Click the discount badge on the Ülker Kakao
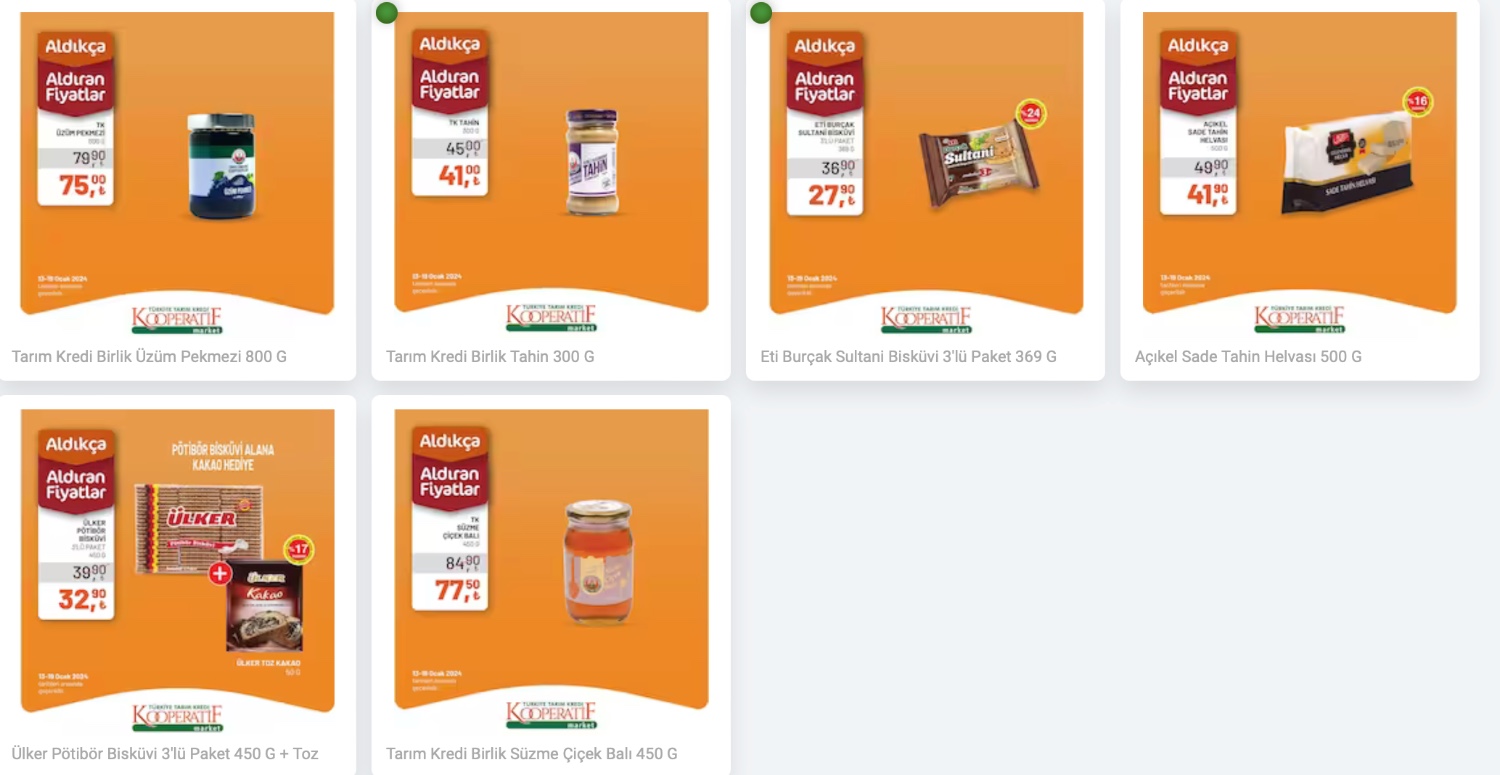Screen dimensions: 1500x775 (298, 550)
